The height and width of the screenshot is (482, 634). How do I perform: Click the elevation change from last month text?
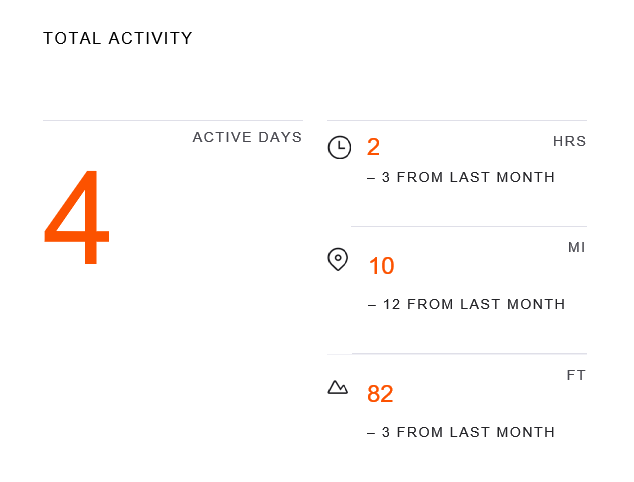pos(461,432)
